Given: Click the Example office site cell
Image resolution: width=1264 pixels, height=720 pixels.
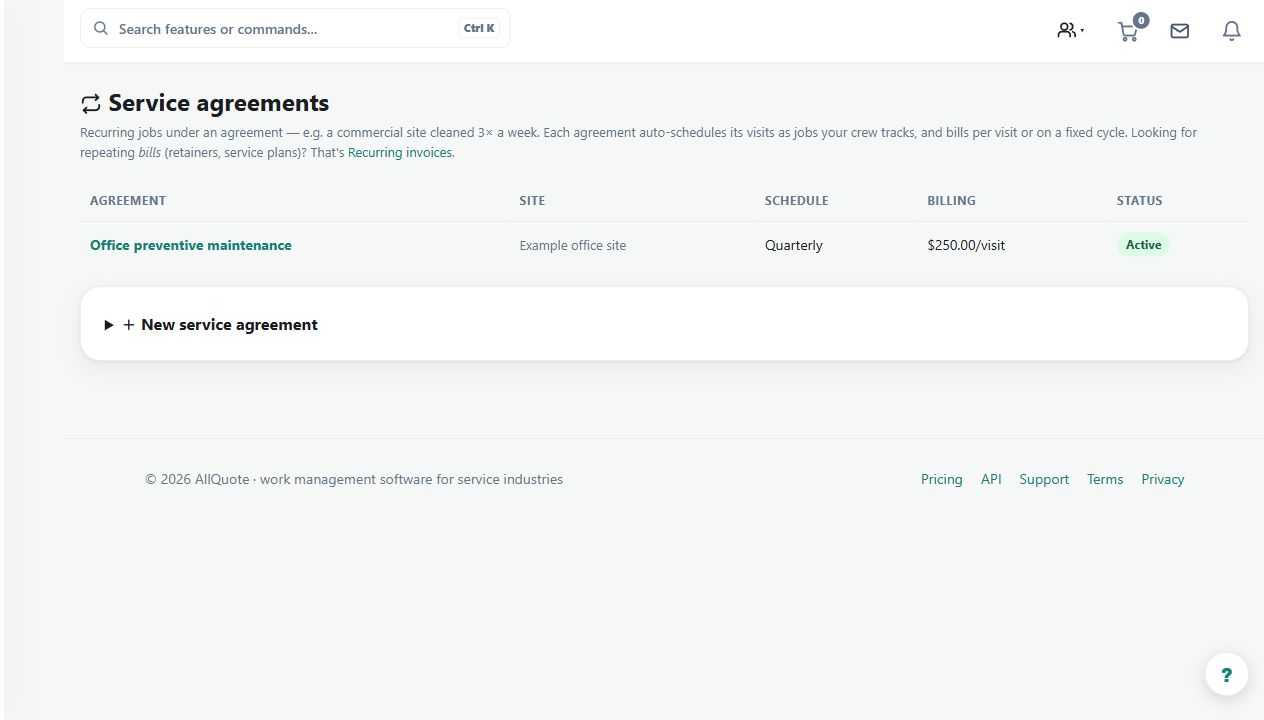Looking at the screenshot, I should (573, 246).
